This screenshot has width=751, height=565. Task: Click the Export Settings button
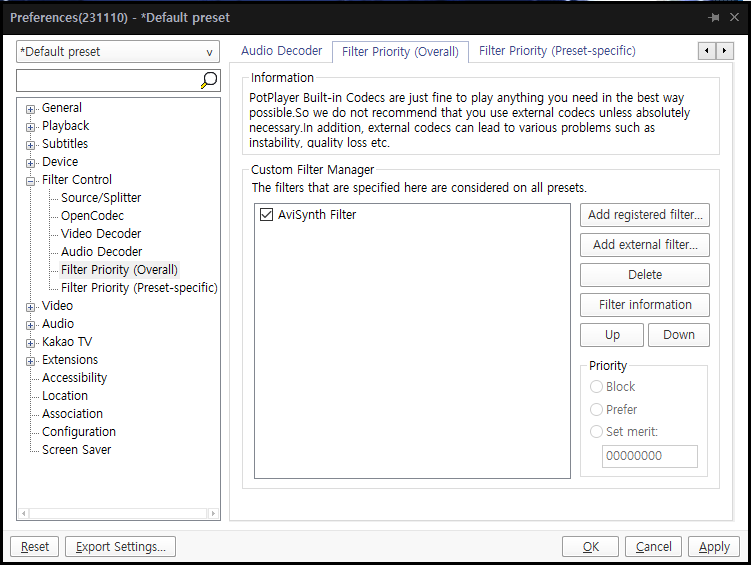[x=121, y=547]
